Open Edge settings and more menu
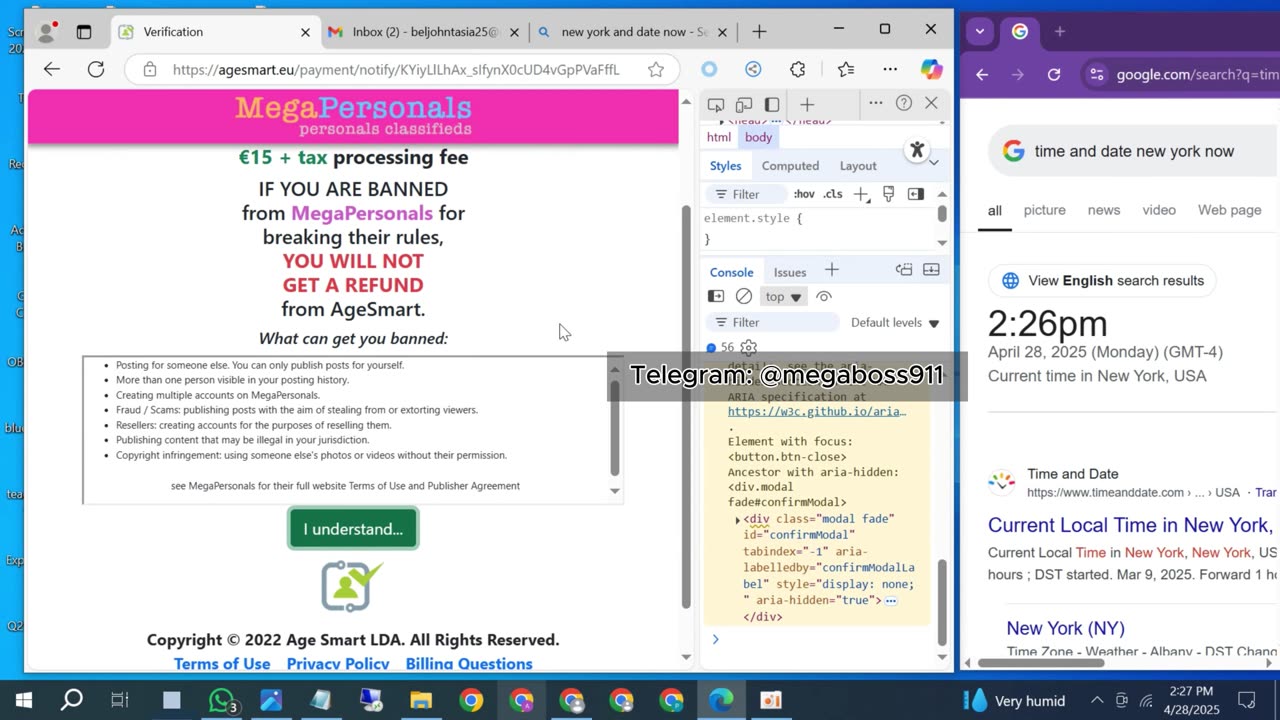The width and height of the screenshot is (1280, 720). [x=890, y=69]
